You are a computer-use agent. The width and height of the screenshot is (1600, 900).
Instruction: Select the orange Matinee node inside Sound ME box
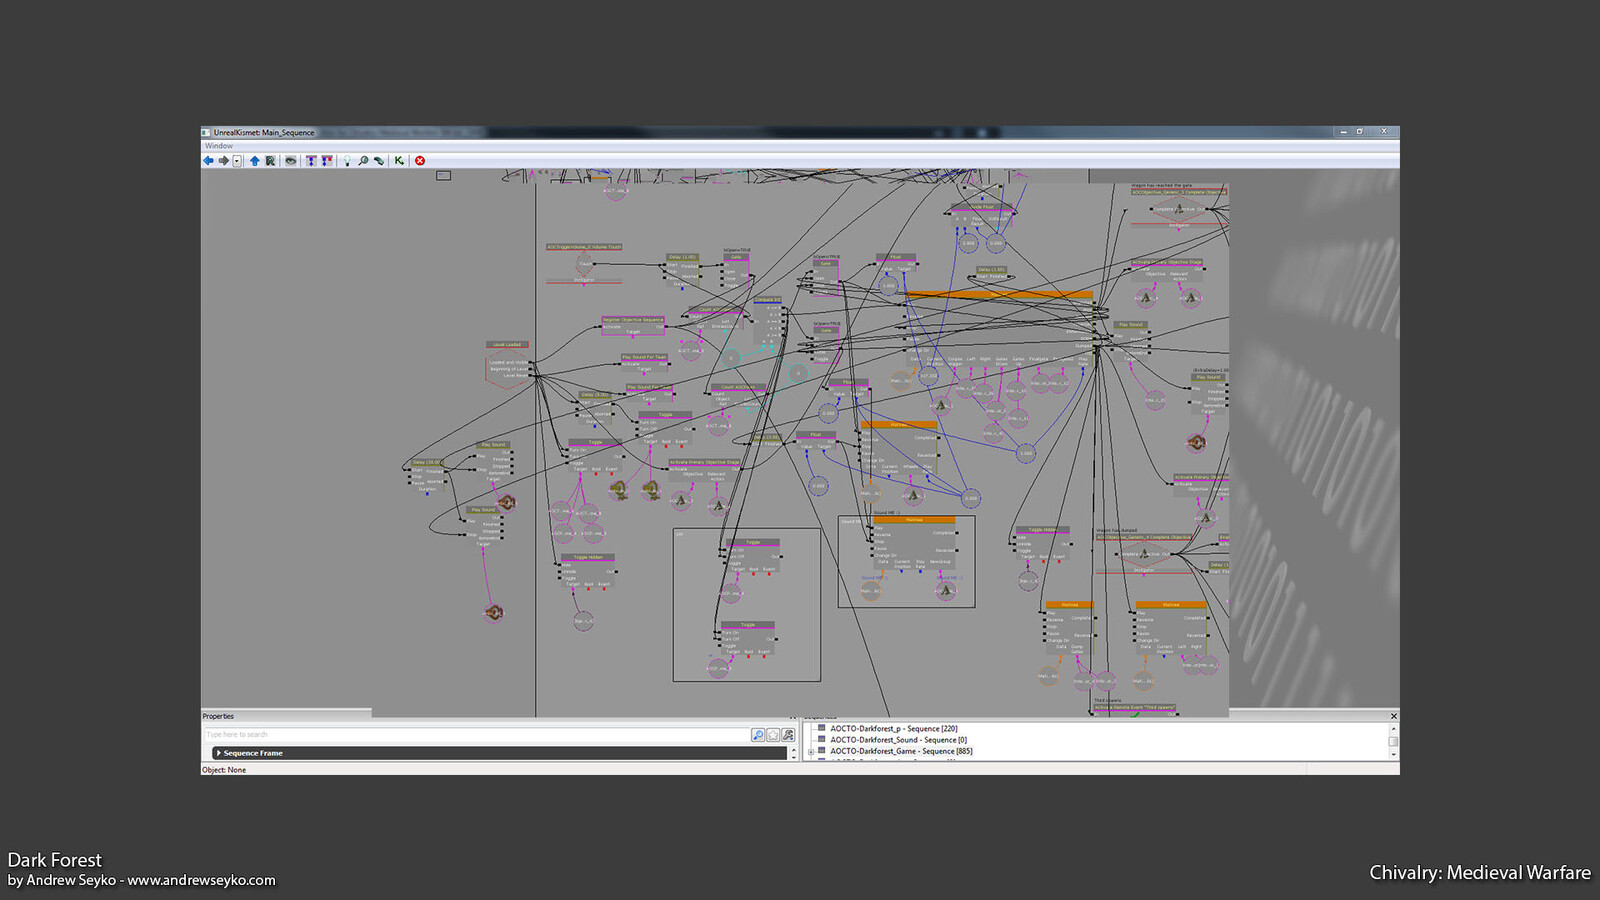pos(914,543)
